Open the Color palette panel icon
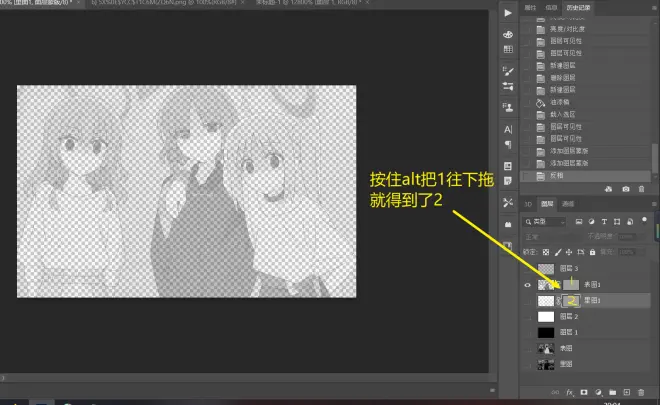 pos(508,34)
